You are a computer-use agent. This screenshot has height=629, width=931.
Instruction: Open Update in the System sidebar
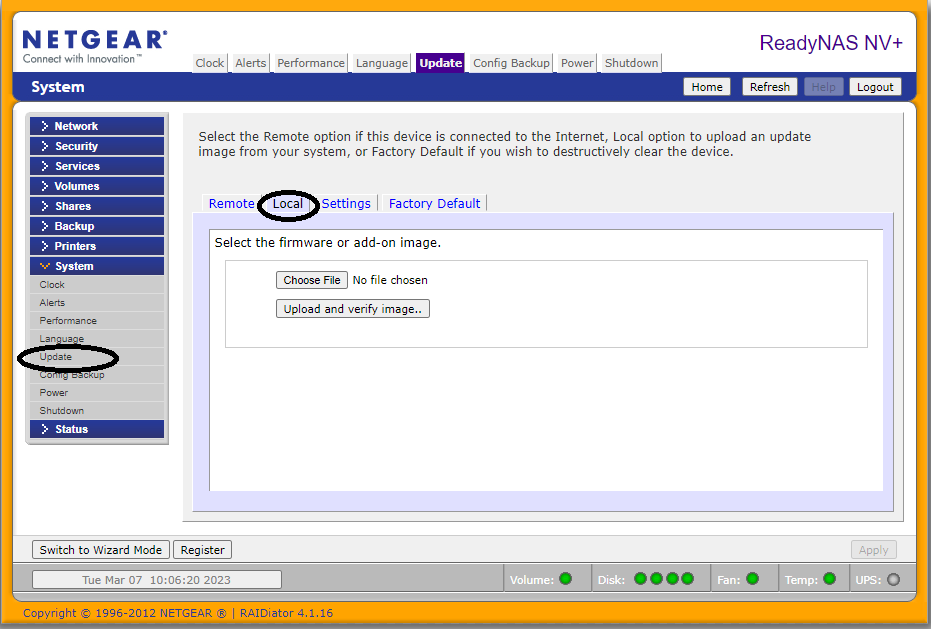point(97,356)
